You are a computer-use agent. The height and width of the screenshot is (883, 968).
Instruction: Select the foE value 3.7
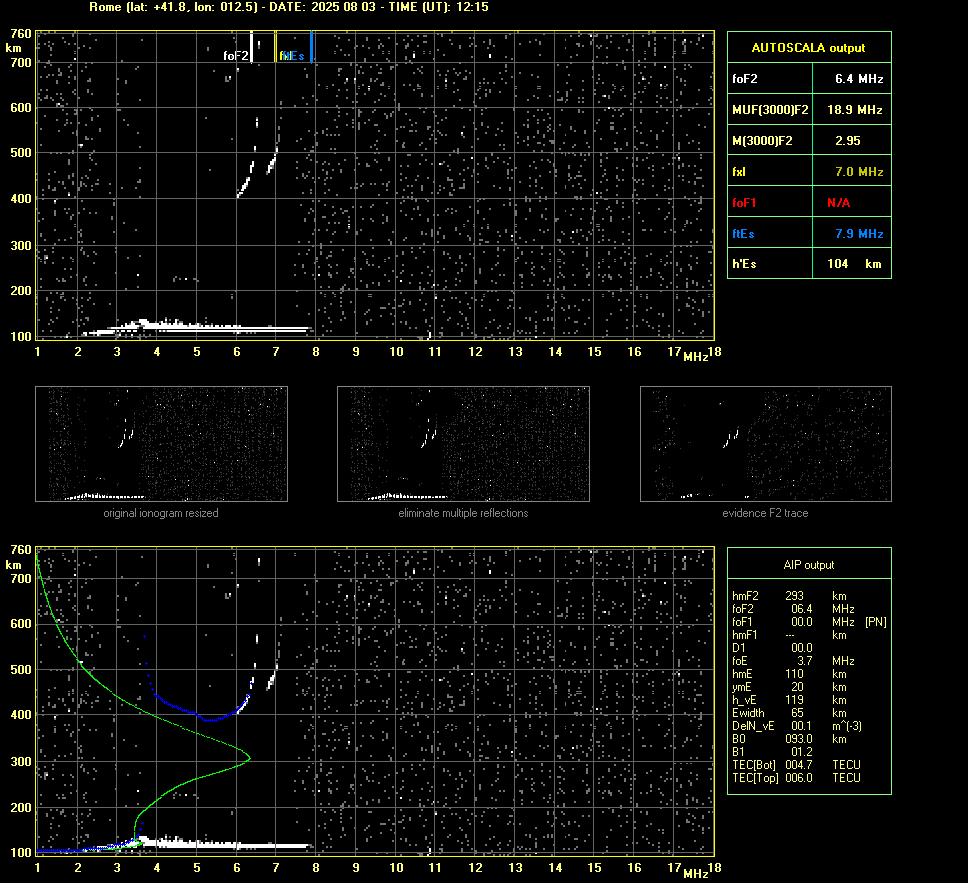(x=804, y=661)
